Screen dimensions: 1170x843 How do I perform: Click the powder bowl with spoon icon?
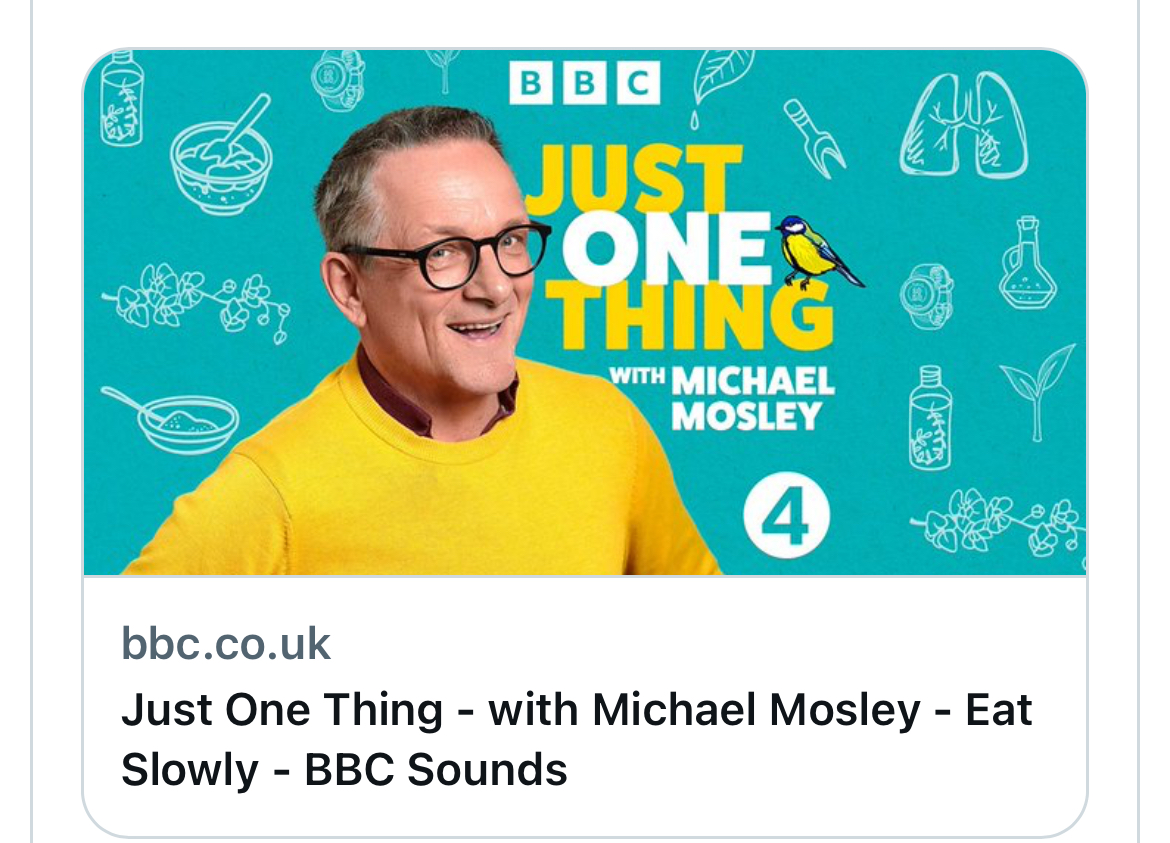click(172, 419)
